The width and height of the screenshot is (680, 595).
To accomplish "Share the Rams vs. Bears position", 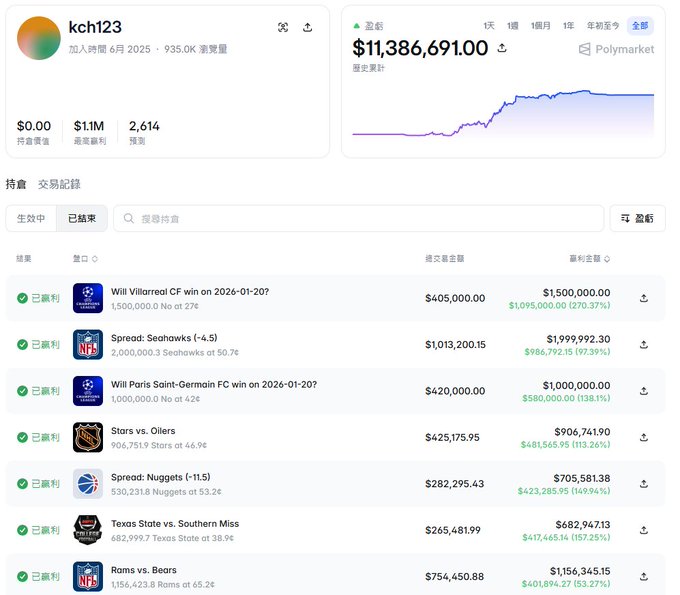I will point(644,576).
